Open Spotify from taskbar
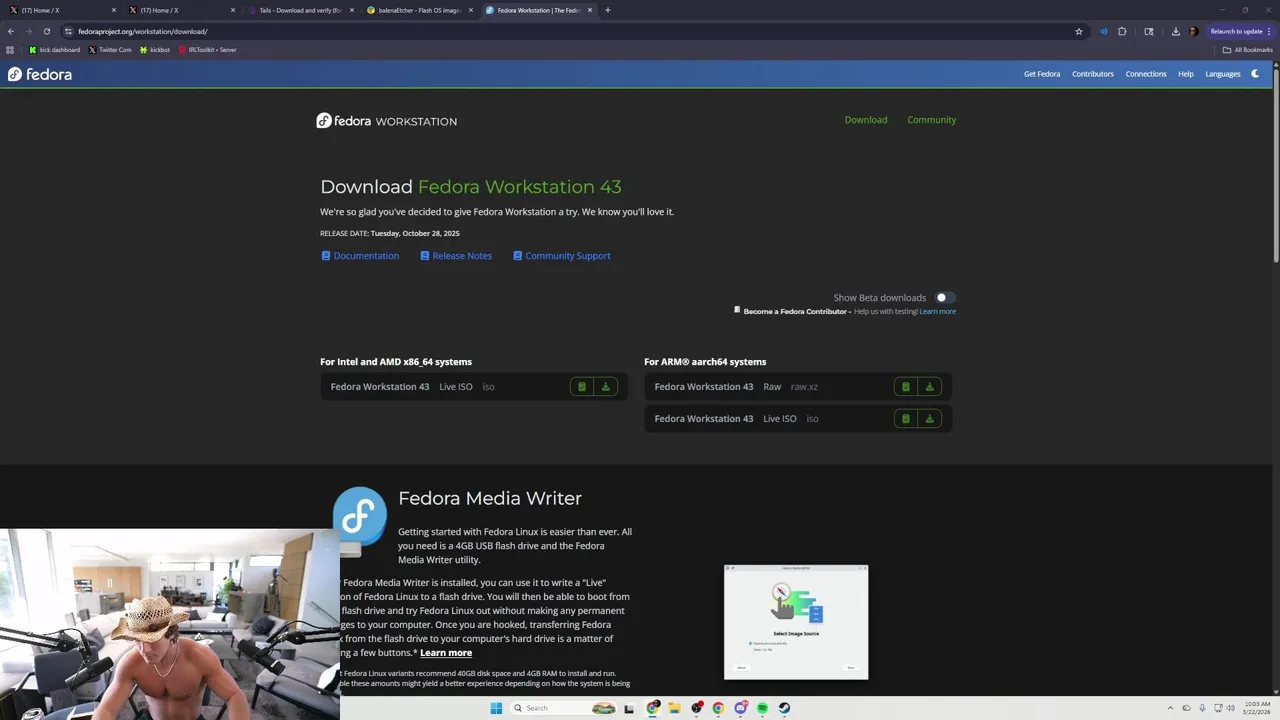 point(762,708)
